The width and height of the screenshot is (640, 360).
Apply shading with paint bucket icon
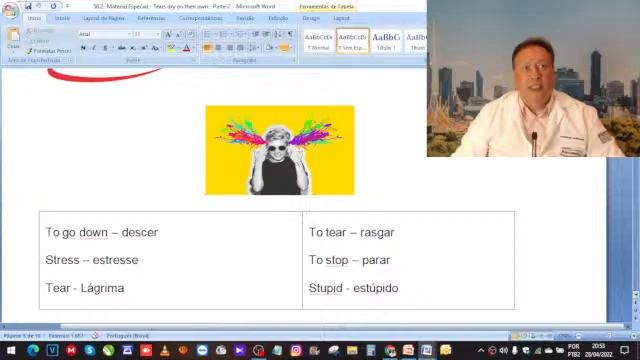coord(269,48)
